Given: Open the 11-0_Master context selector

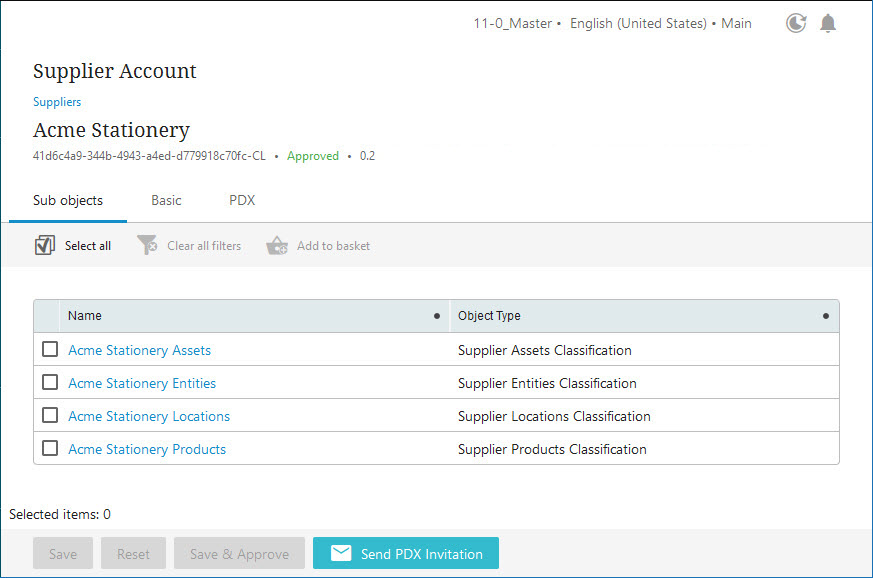Looking at the screenshot, I should click(512, 23).
